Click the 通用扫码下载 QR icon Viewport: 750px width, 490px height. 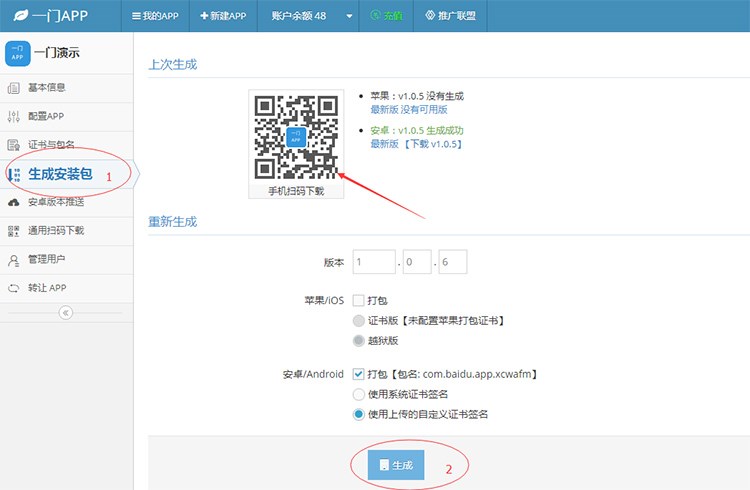click(x=14, y=231)
